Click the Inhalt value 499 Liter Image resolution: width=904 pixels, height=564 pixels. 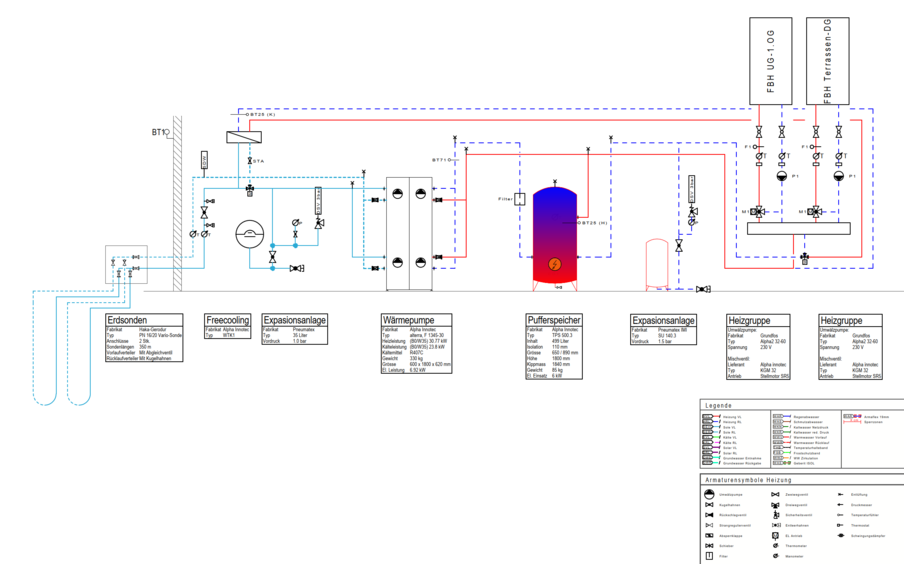click(x=561, y=341)
